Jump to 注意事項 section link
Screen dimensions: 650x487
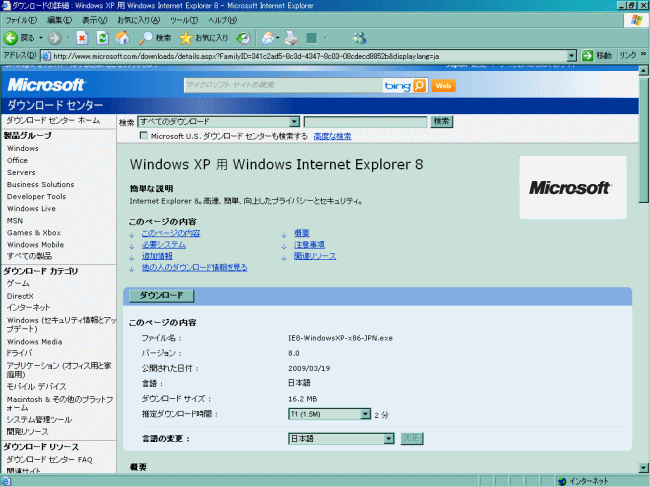(x=309, y=245)
